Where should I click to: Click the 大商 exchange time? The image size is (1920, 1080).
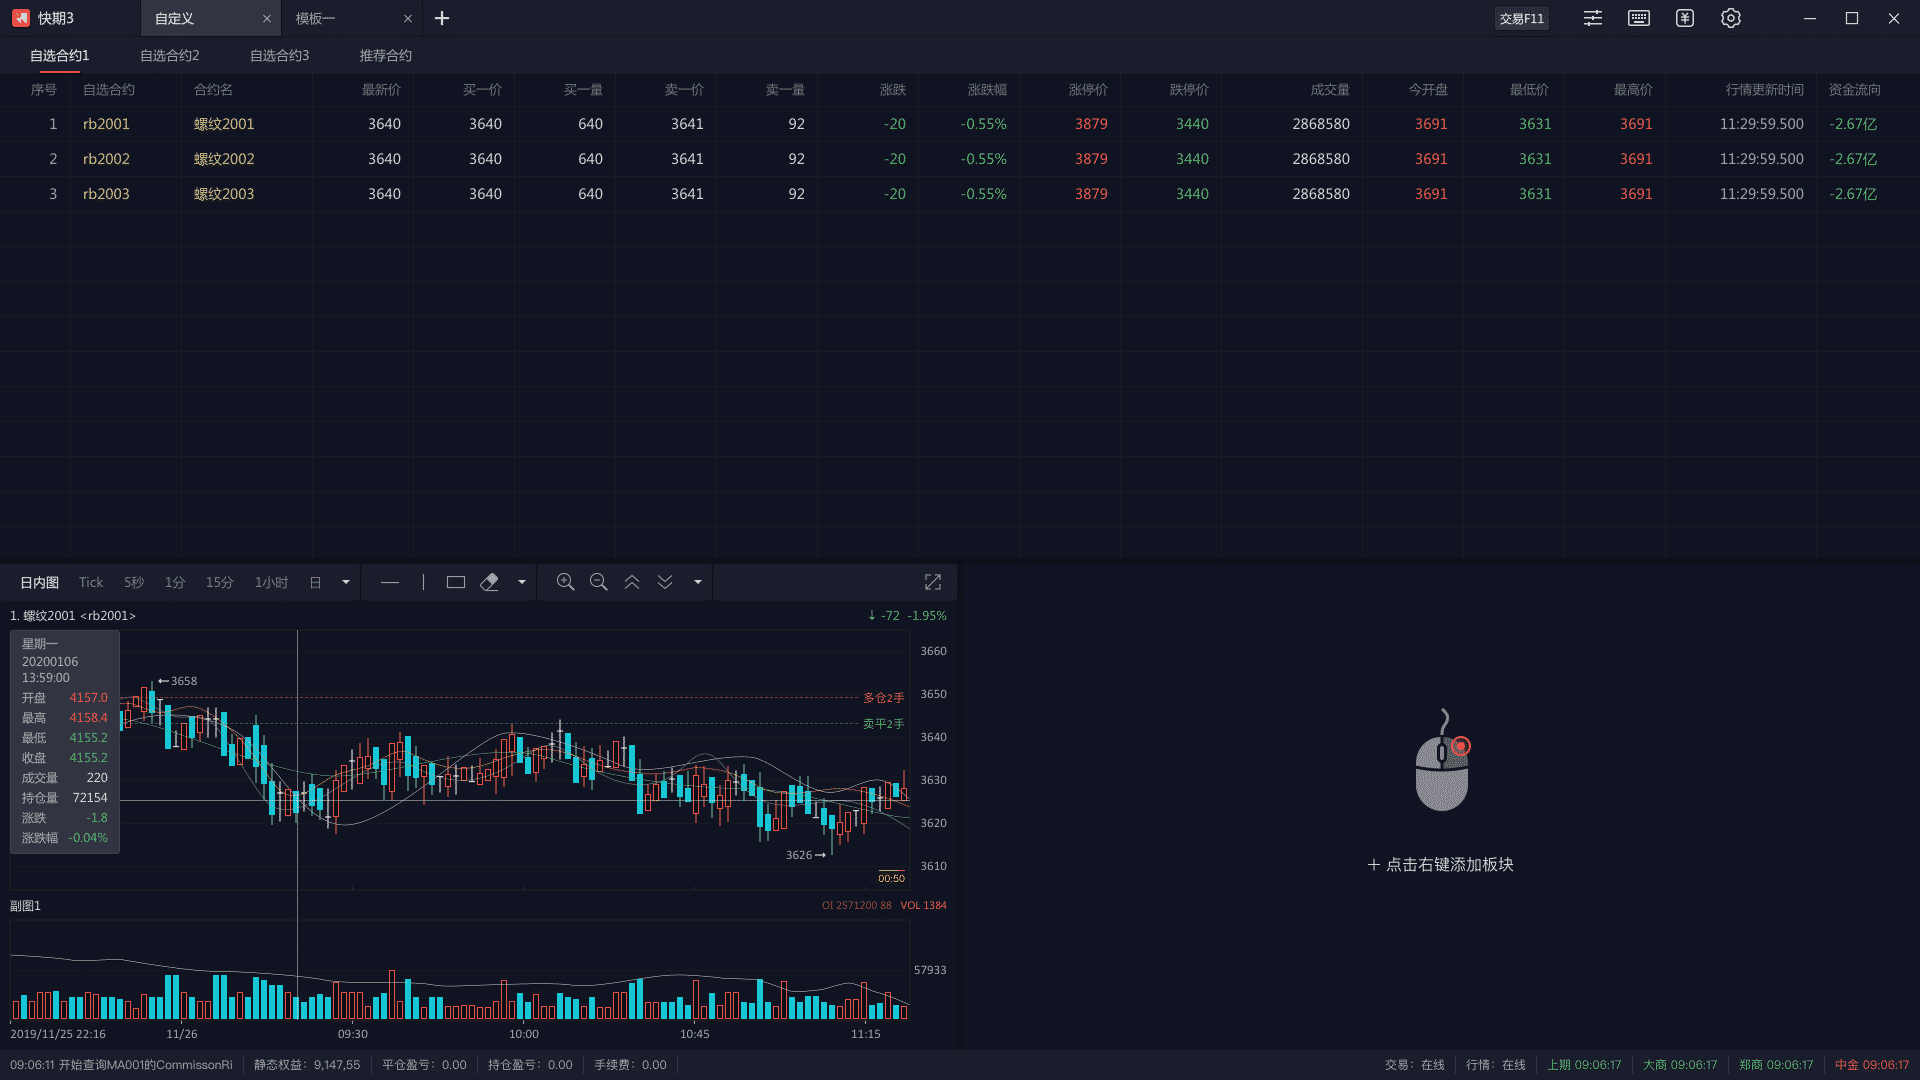[1680, 1065]
